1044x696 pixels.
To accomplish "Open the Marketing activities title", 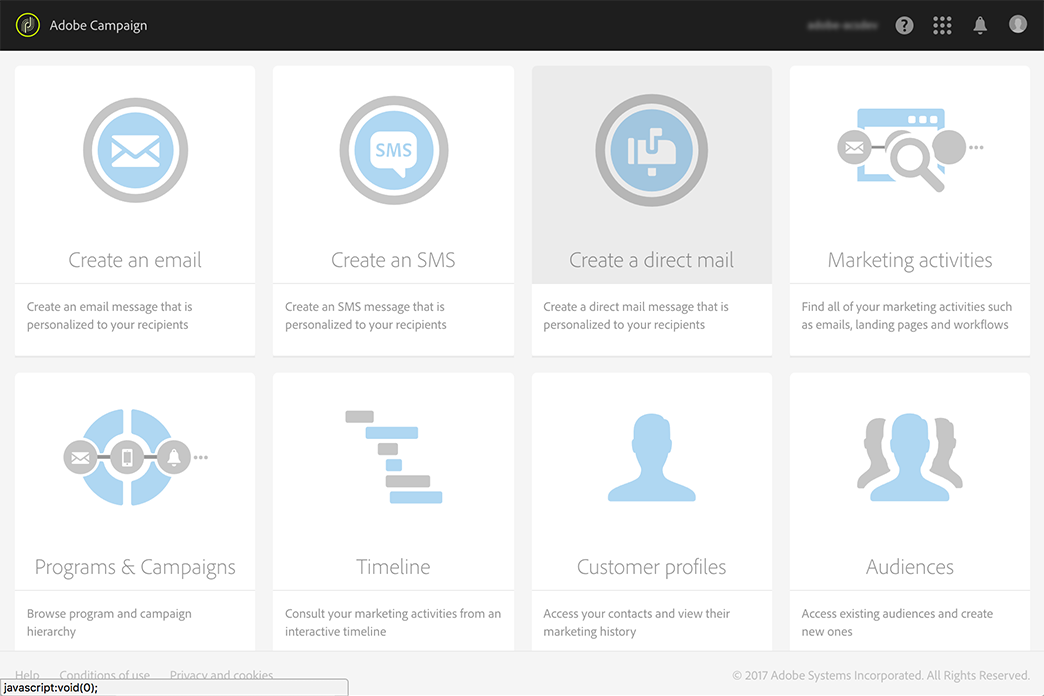I will pyautogui.click(x=910, y=260).
